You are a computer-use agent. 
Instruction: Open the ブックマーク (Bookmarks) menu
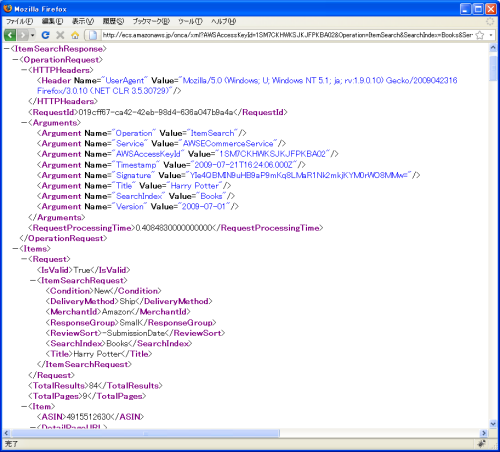pyautogui.click(x=151, y=21)
